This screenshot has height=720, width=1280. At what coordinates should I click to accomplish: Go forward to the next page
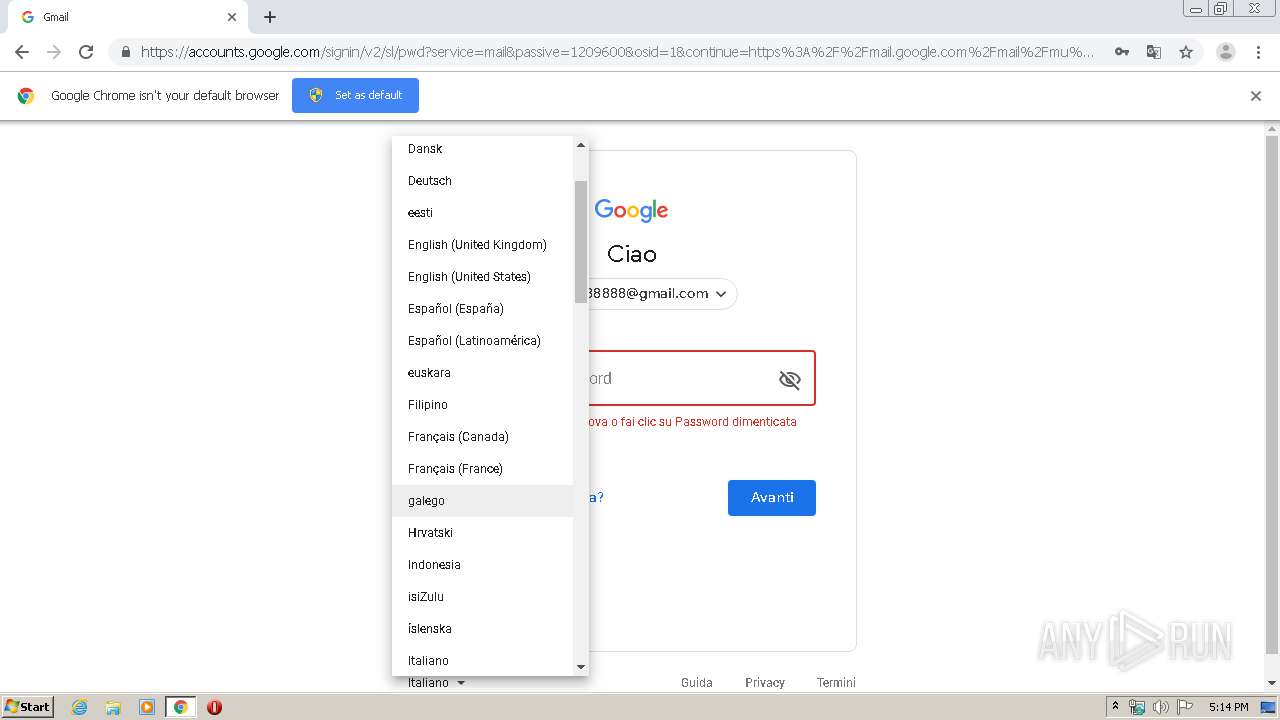[54, 52]
